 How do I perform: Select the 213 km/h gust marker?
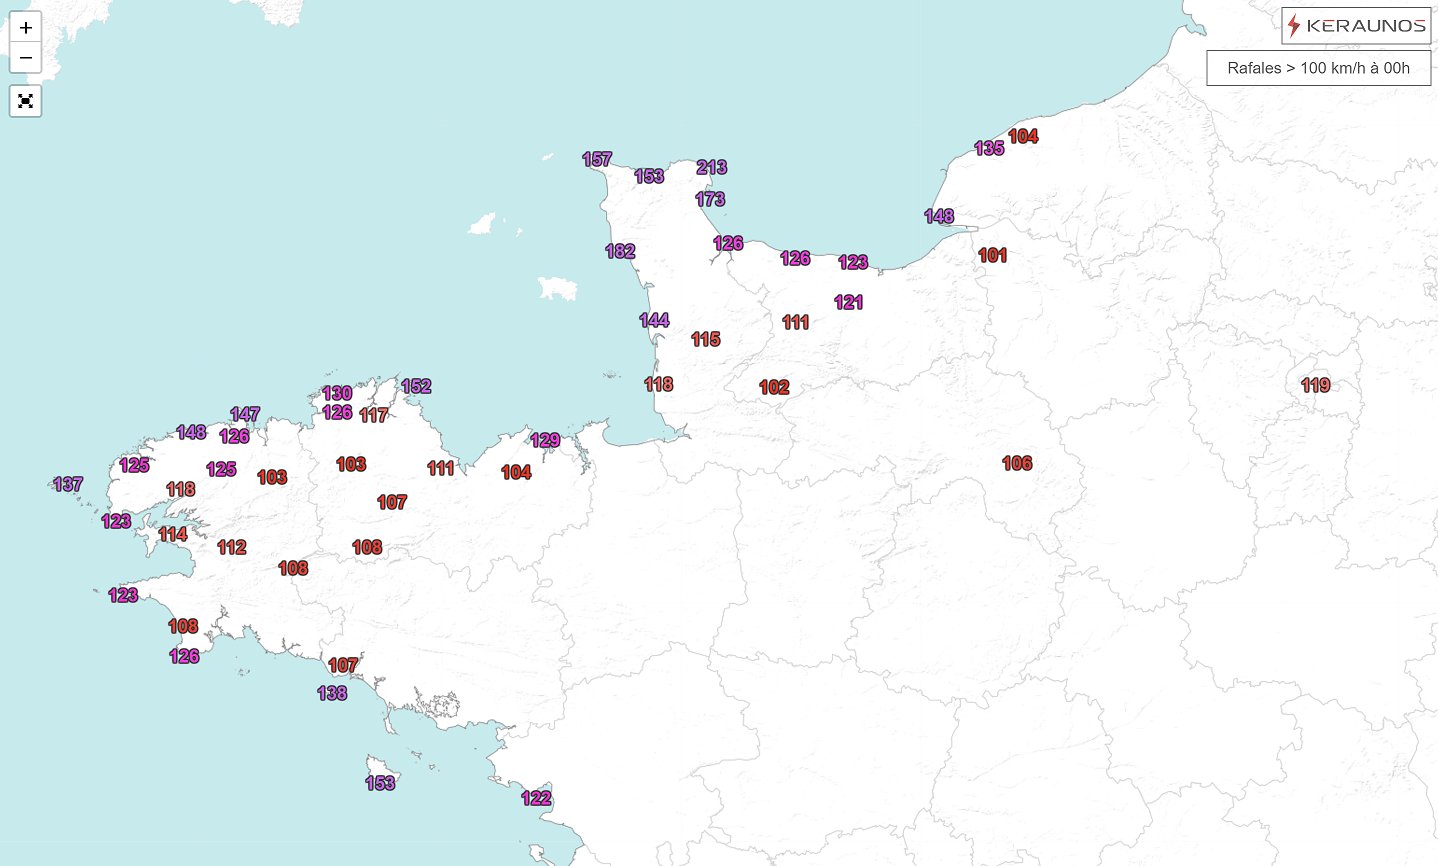click(x=712, y=168)
